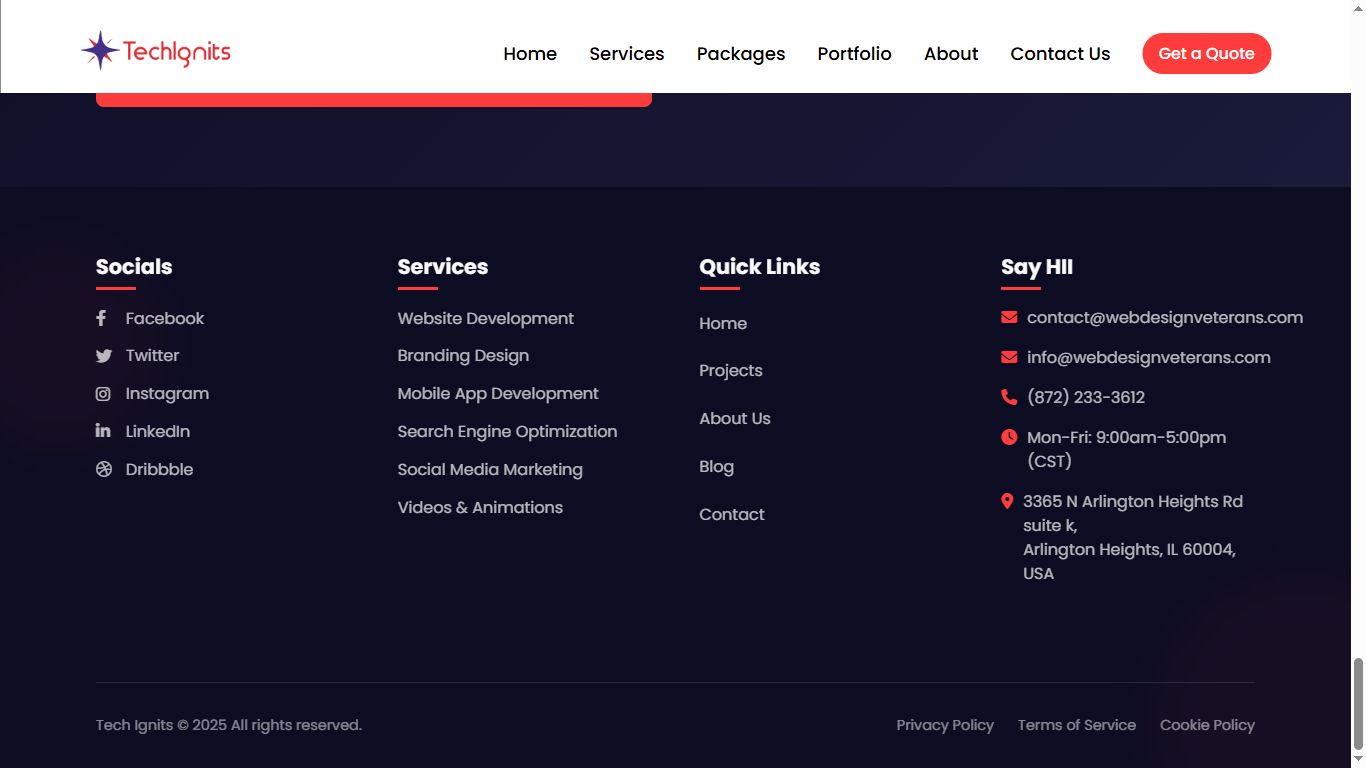Click the Twitter bird icon
Screen dimensions: 1366x768
click(103, 356)
